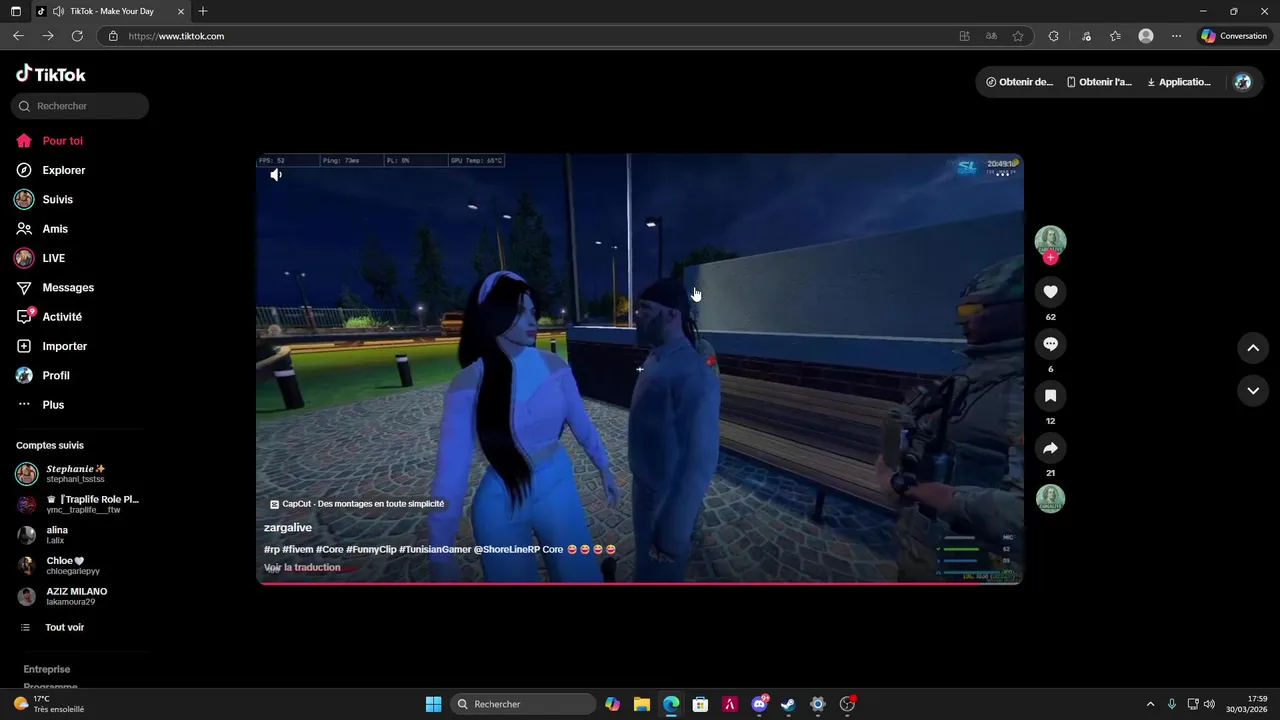The image size is (1280, 720).
Task: Go to the next video arrow
Action: (x=1253, y=391)
